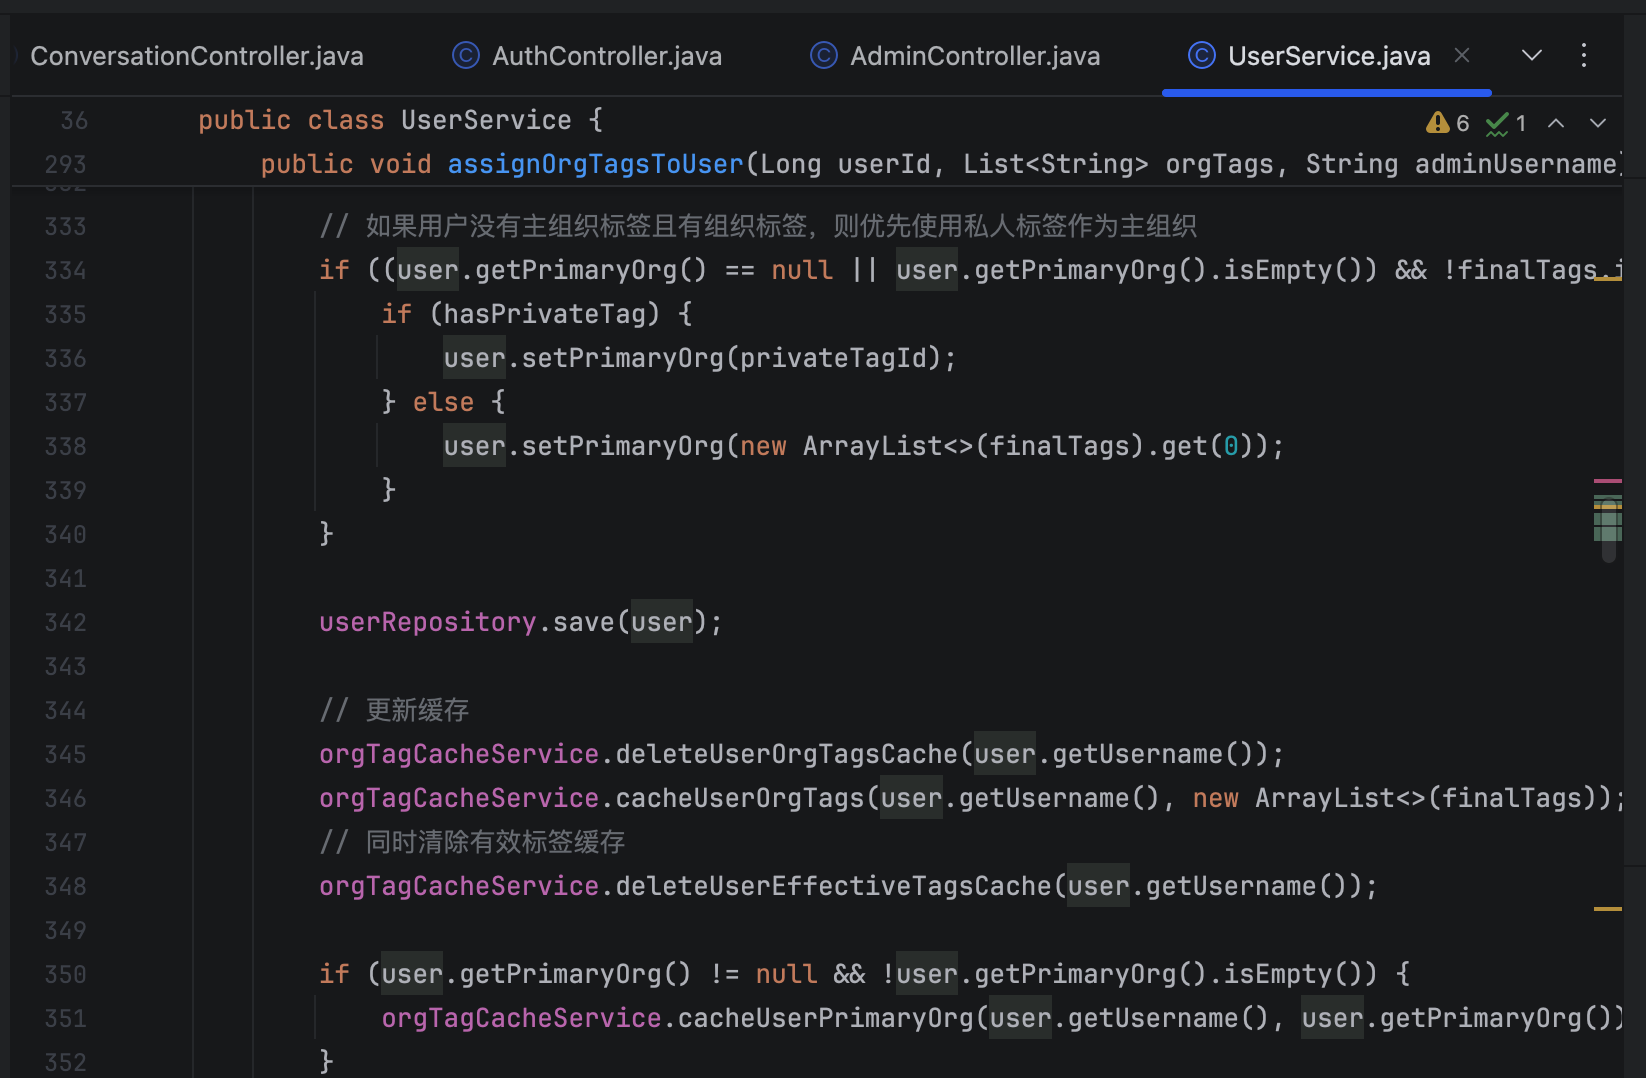1646x1078 pixels.
Task: Click line number 36 in the sticky header
Action: (74, 121)
